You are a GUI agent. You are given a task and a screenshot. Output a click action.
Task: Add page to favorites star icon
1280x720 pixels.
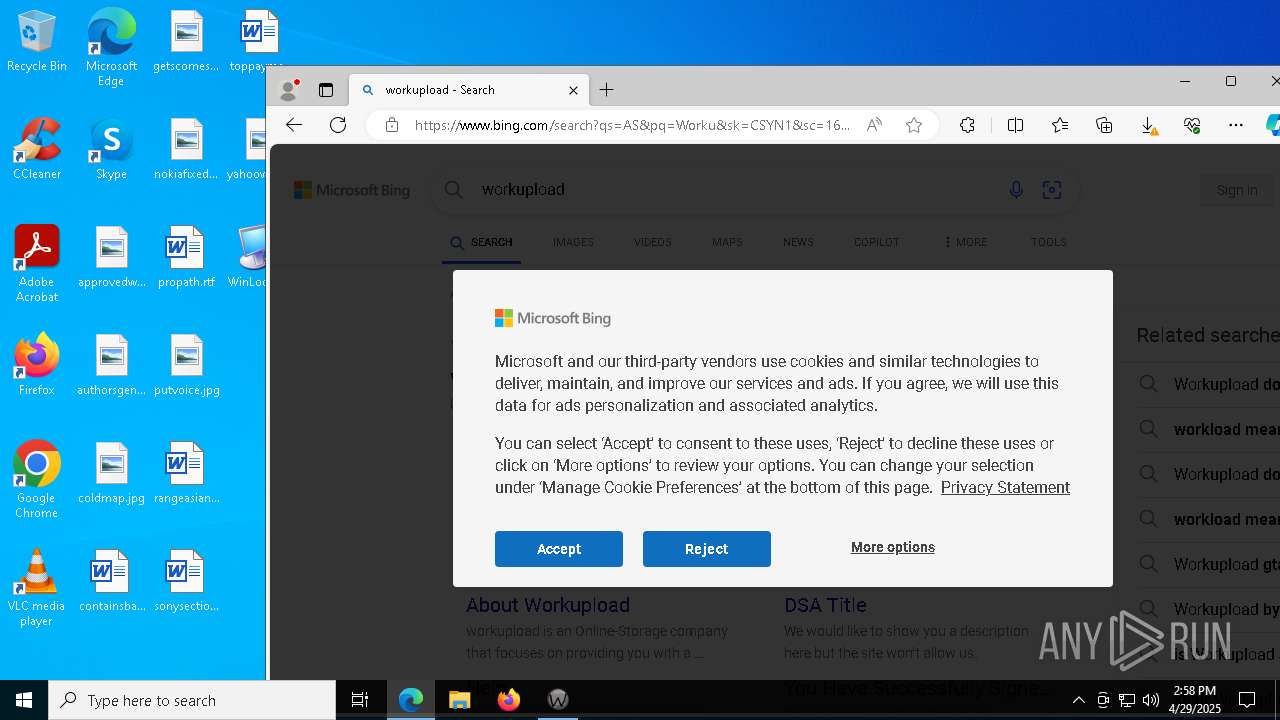[913, 125]
